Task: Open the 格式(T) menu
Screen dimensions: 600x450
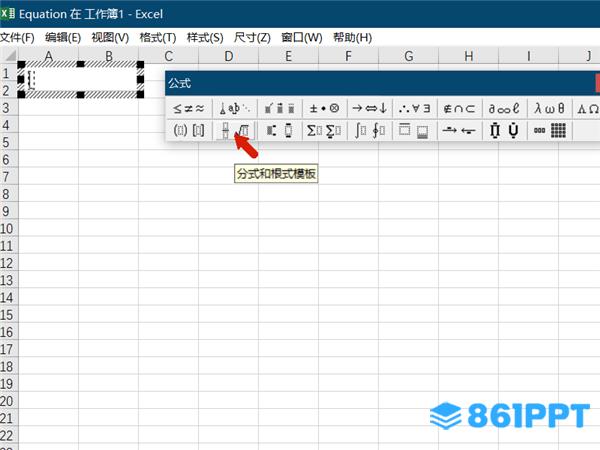Action: (158, 38)
